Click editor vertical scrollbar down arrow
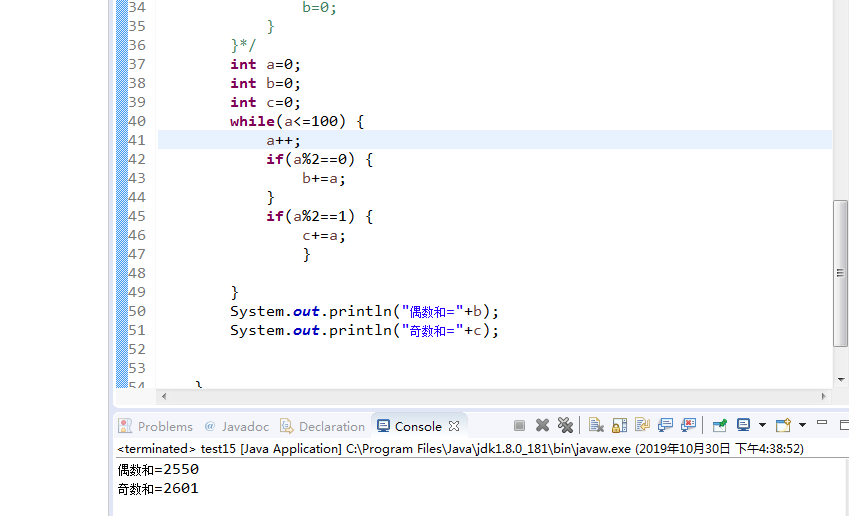This screenshot has width=849, height=516. coord(841,380)
